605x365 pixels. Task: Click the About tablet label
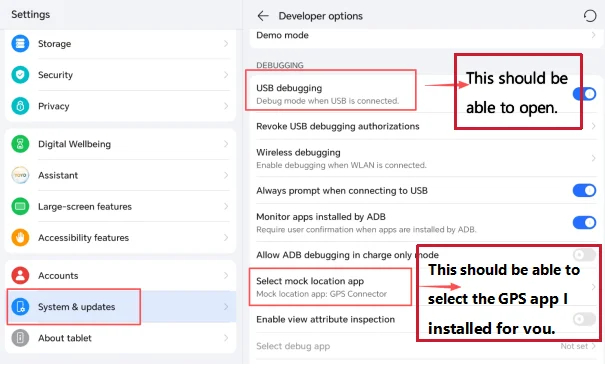[x=65, y=338]
